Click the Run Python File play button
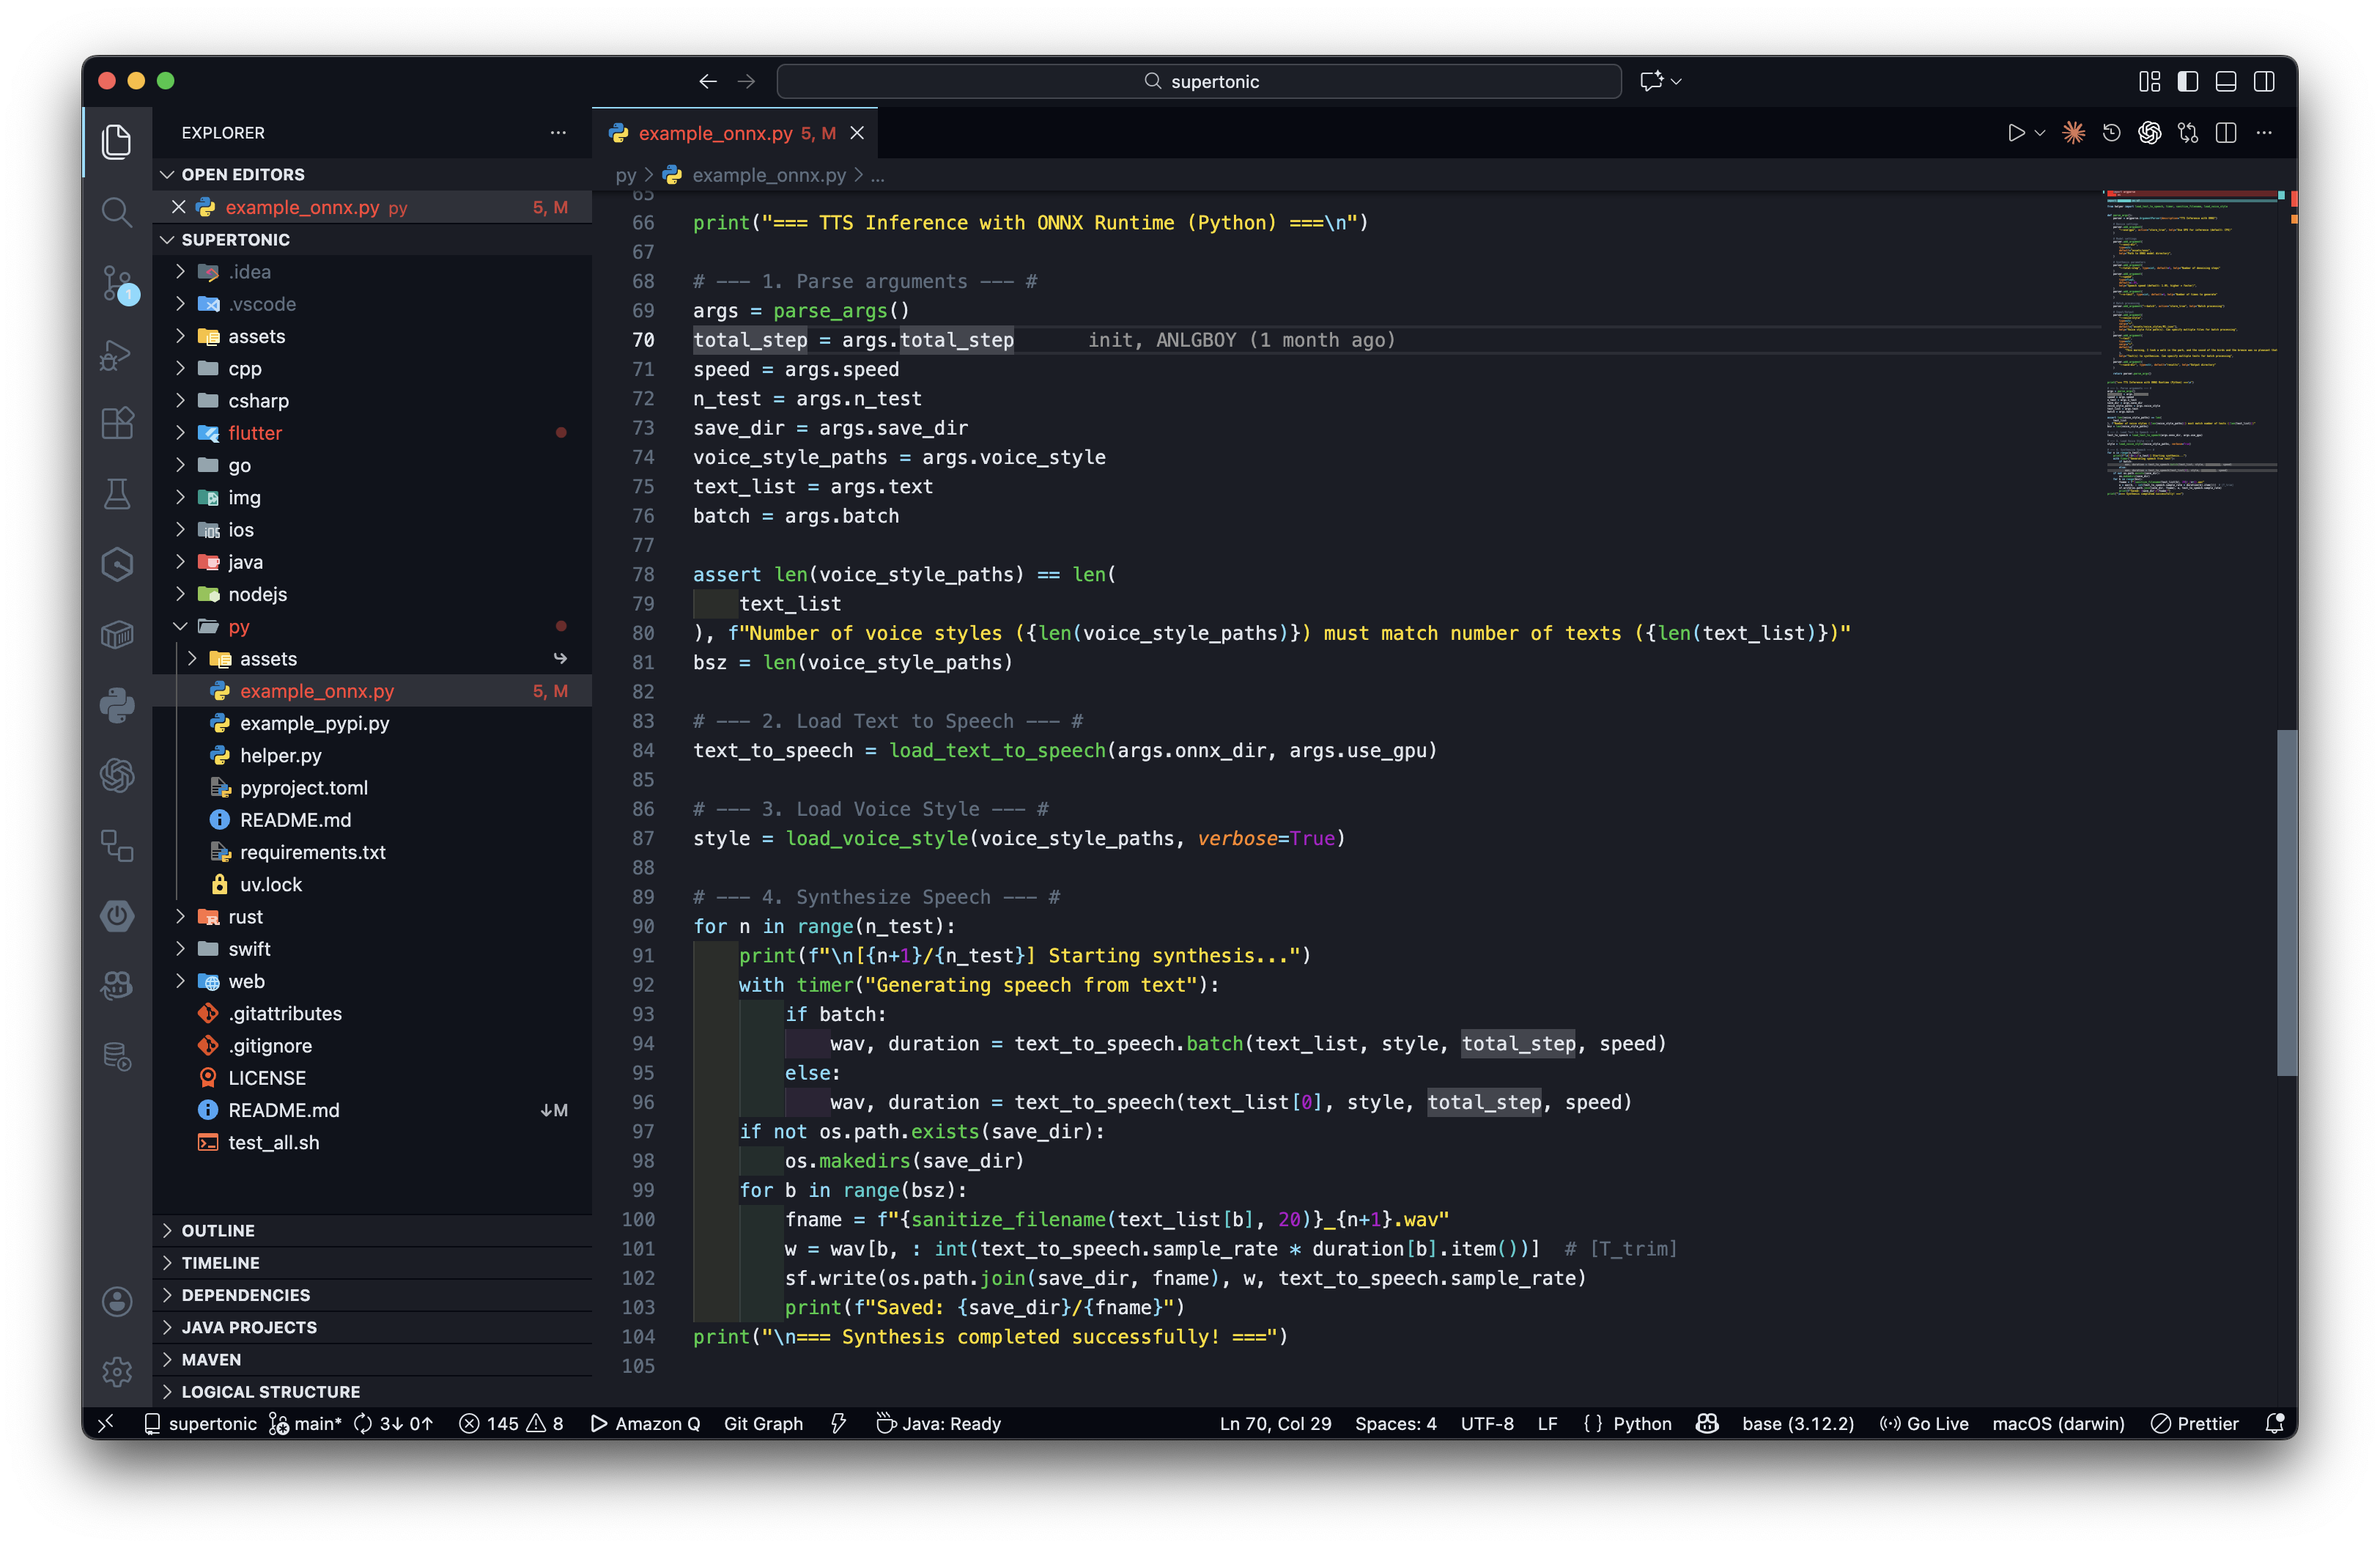Image resolution: width=2380 pixels, height=1548 pixels. point(2015,133)
